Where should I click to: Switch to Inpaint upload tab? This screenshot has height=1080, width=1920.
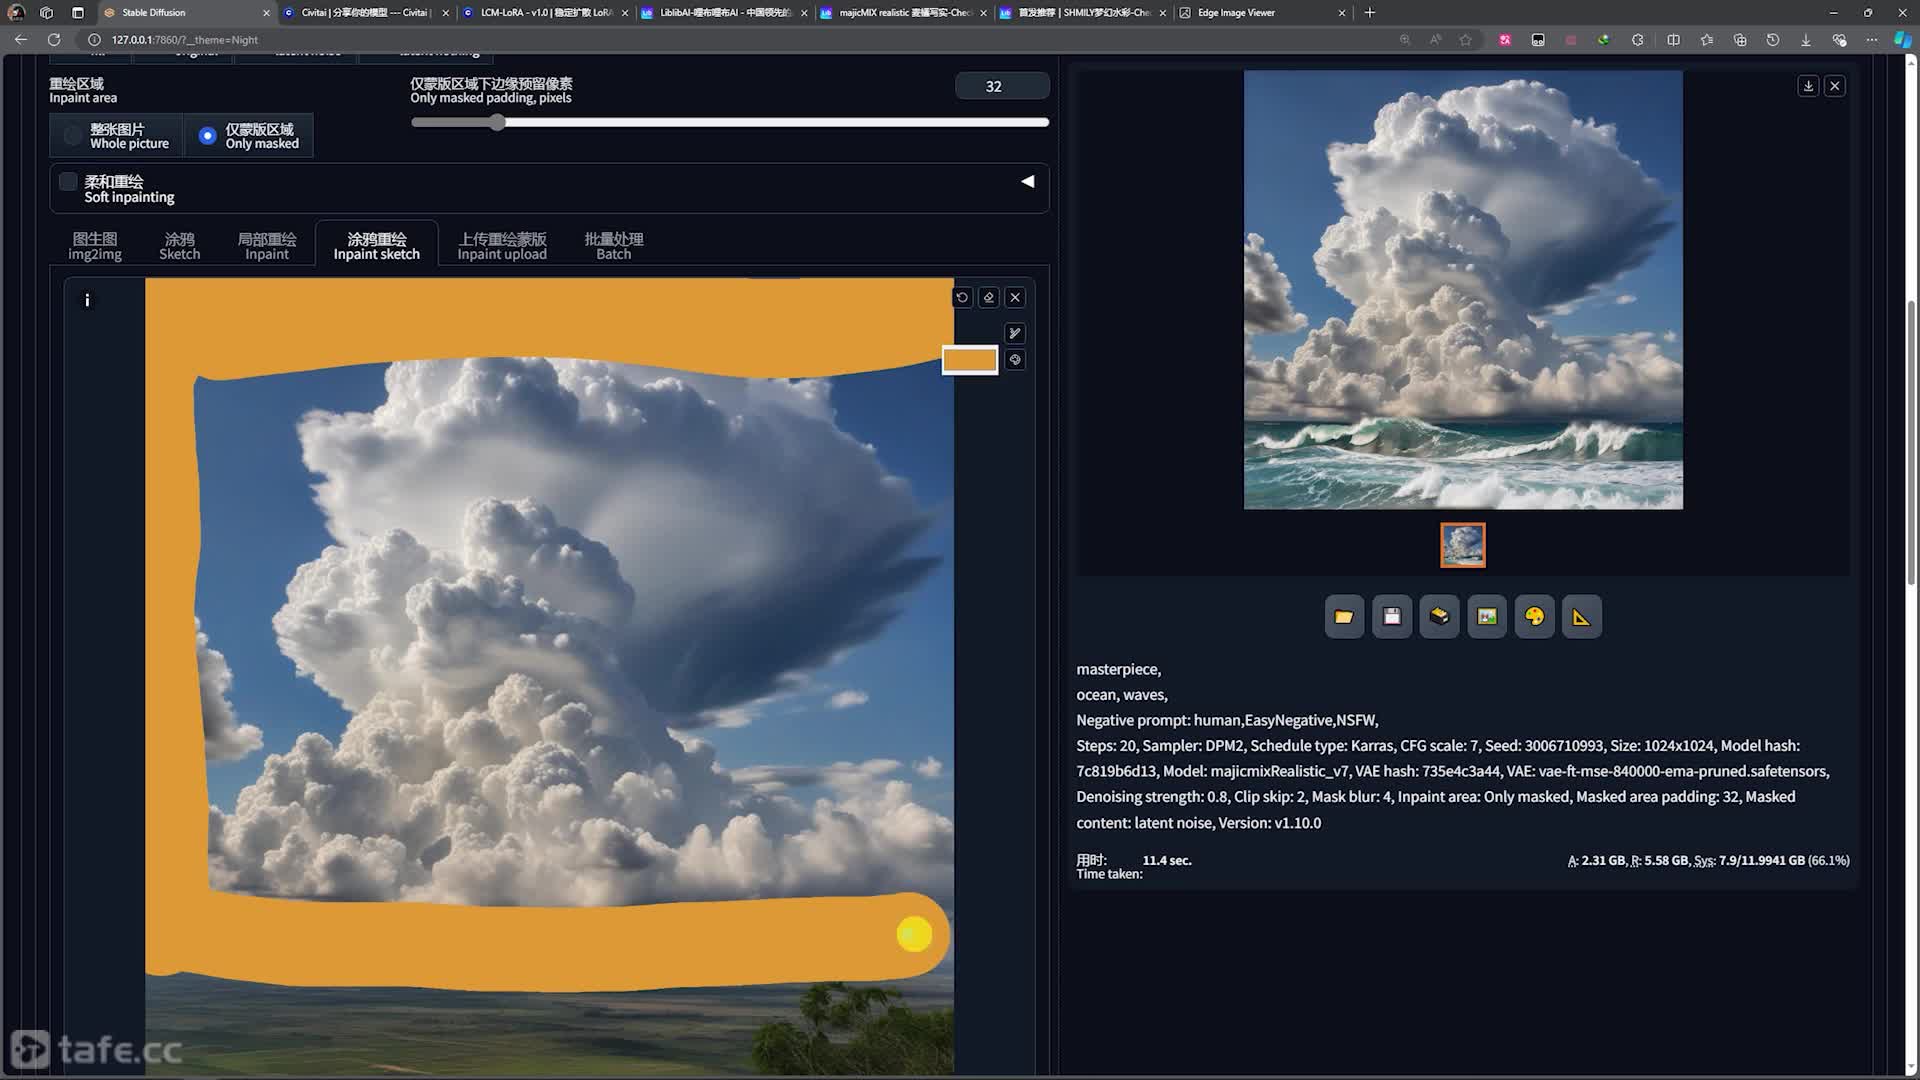(x=502, y=246)
